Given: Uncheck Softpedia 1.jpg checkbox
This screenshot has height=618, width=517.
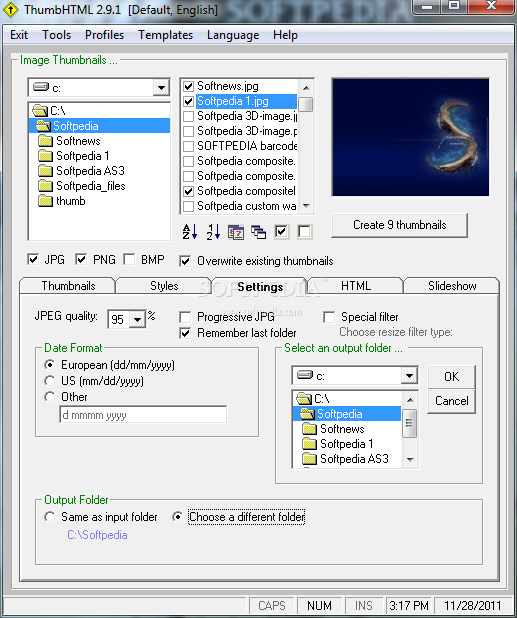Looking at the screenshot, I should (188, 101).
